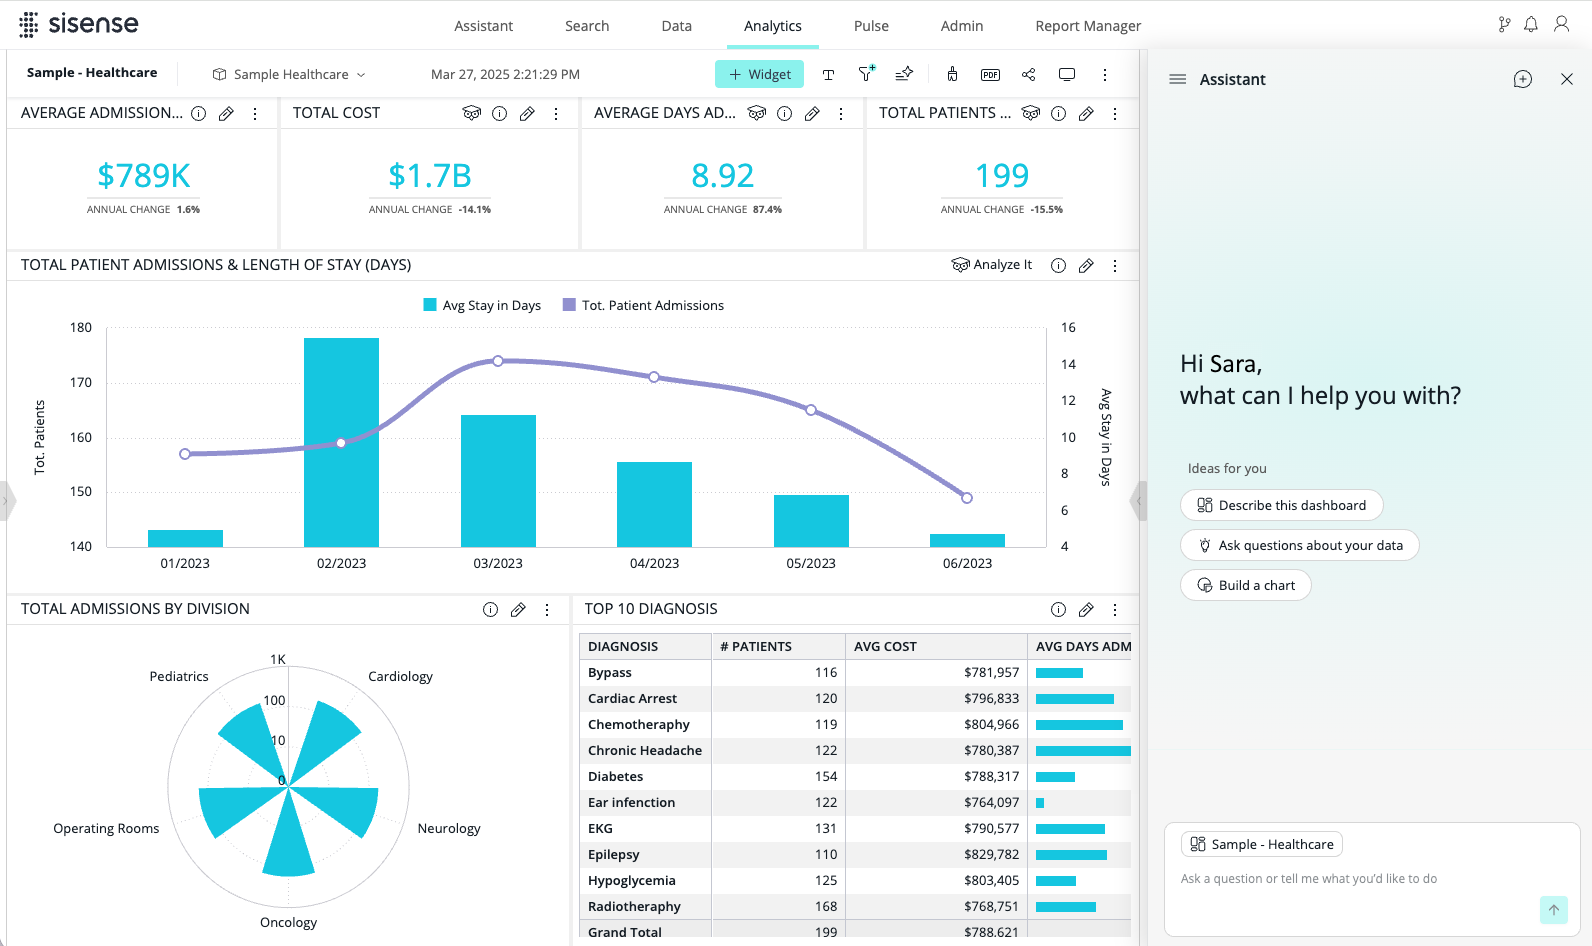Image resolution: width=1592 pixels, height=946 pixels.
Task: Add a text widget via T icon
Action: 828,74
